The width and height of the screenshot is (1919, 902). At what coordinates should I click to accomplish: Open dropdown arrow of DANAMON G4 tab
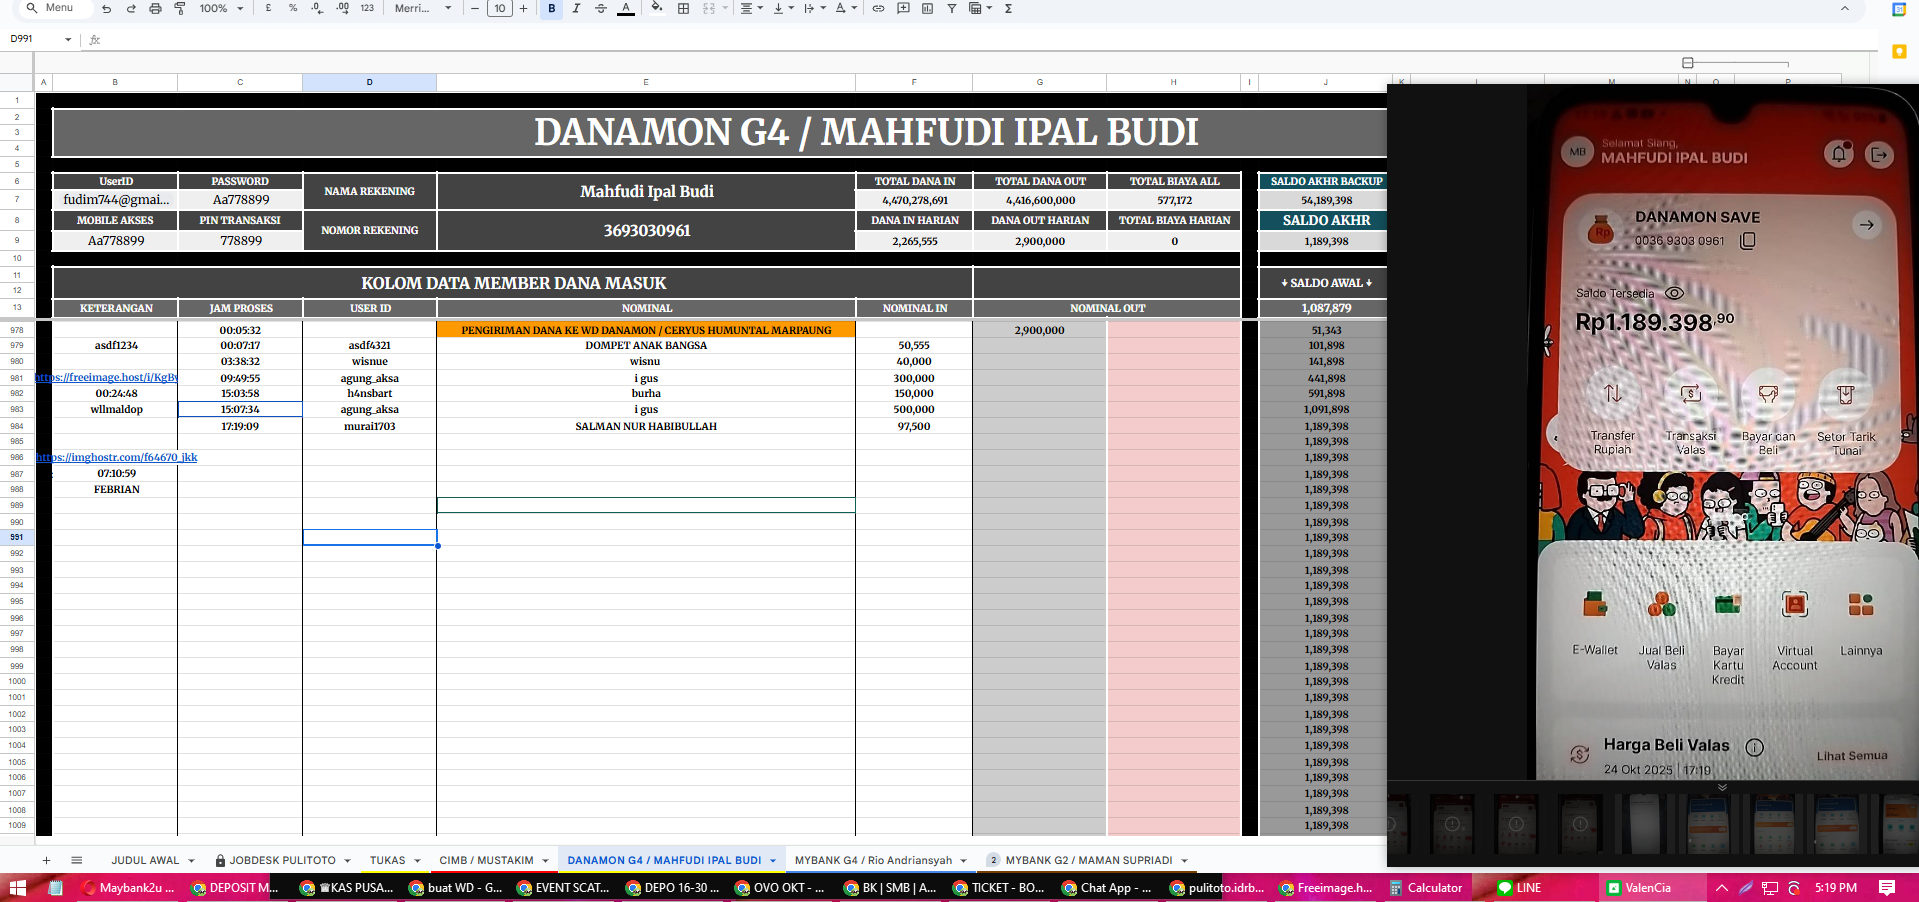pos(773,860)
